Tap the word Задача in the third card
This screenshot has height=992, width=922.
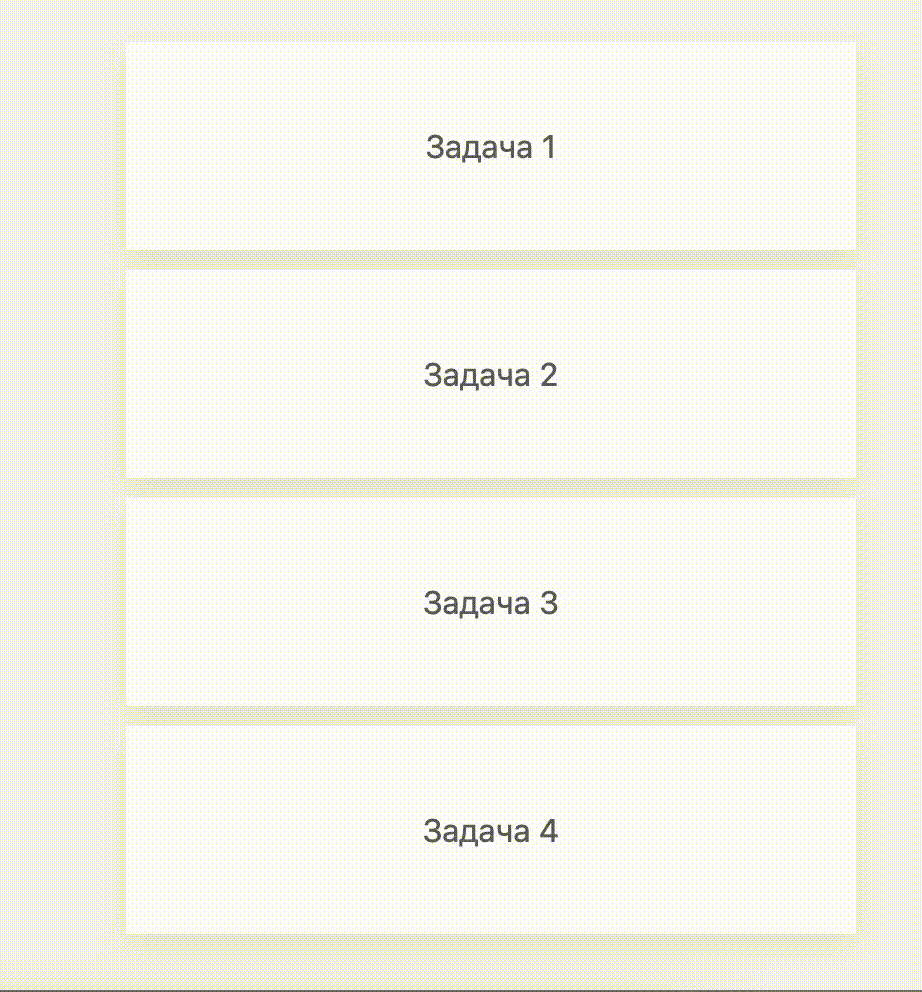coord(477,603)
